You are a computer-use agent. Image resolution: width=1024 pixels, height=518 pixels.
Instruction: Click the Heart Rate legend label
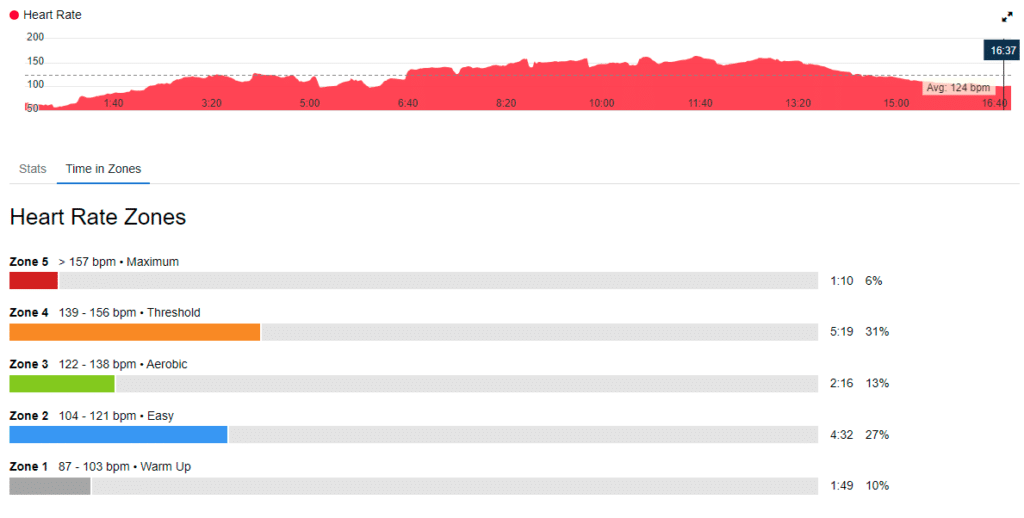[52, 15]
